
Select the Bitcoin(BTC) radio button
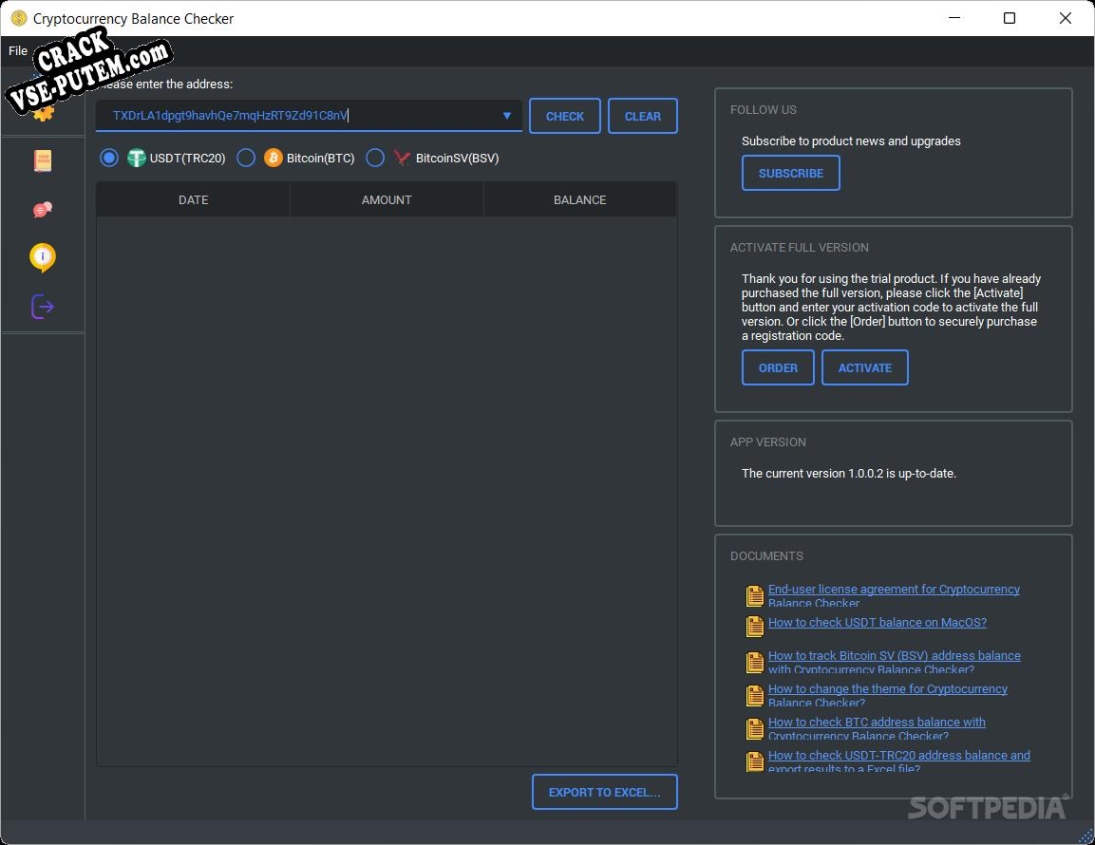246,158
